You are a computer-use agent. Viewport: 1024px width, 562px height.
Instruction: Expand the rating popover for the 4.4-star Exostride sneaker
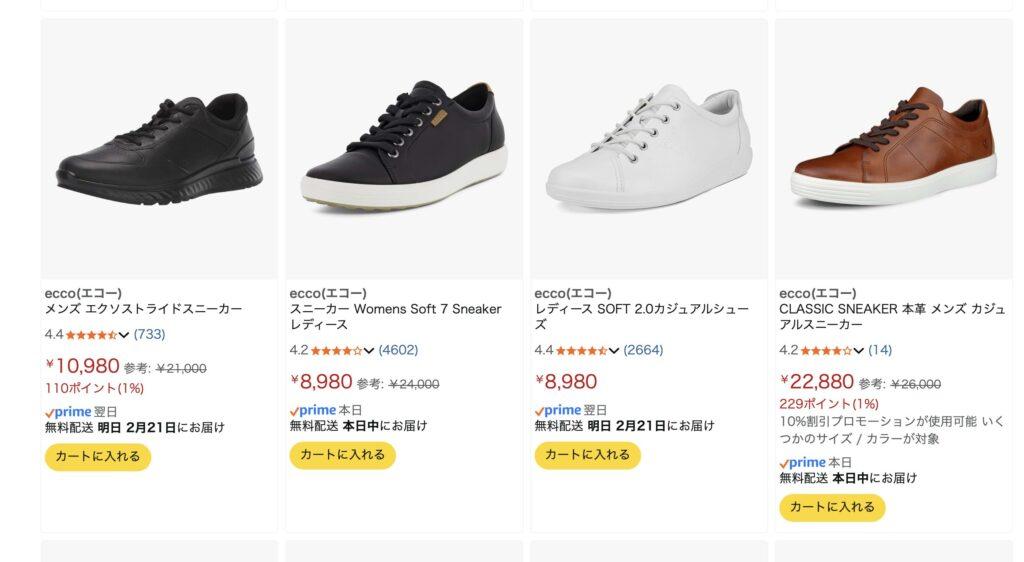(x=124, y=335)
